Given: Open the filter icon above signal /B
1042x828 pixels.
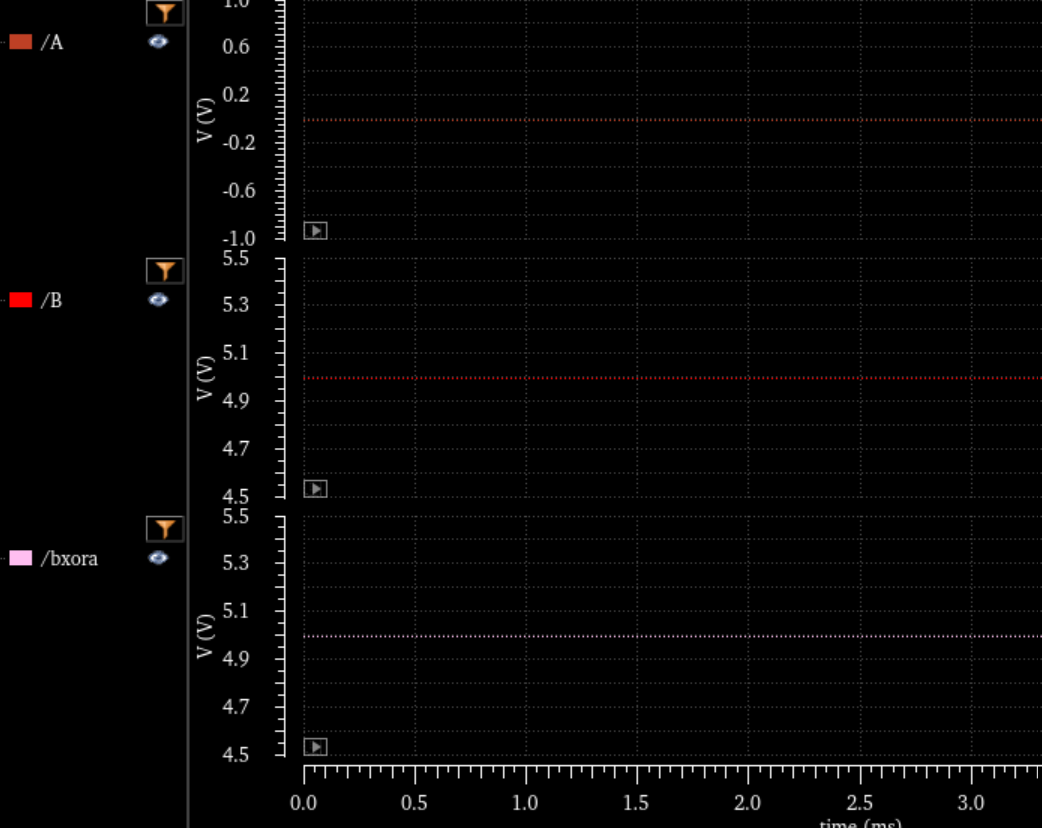Looking at the screenshot, I should click(x=165, y=270).
